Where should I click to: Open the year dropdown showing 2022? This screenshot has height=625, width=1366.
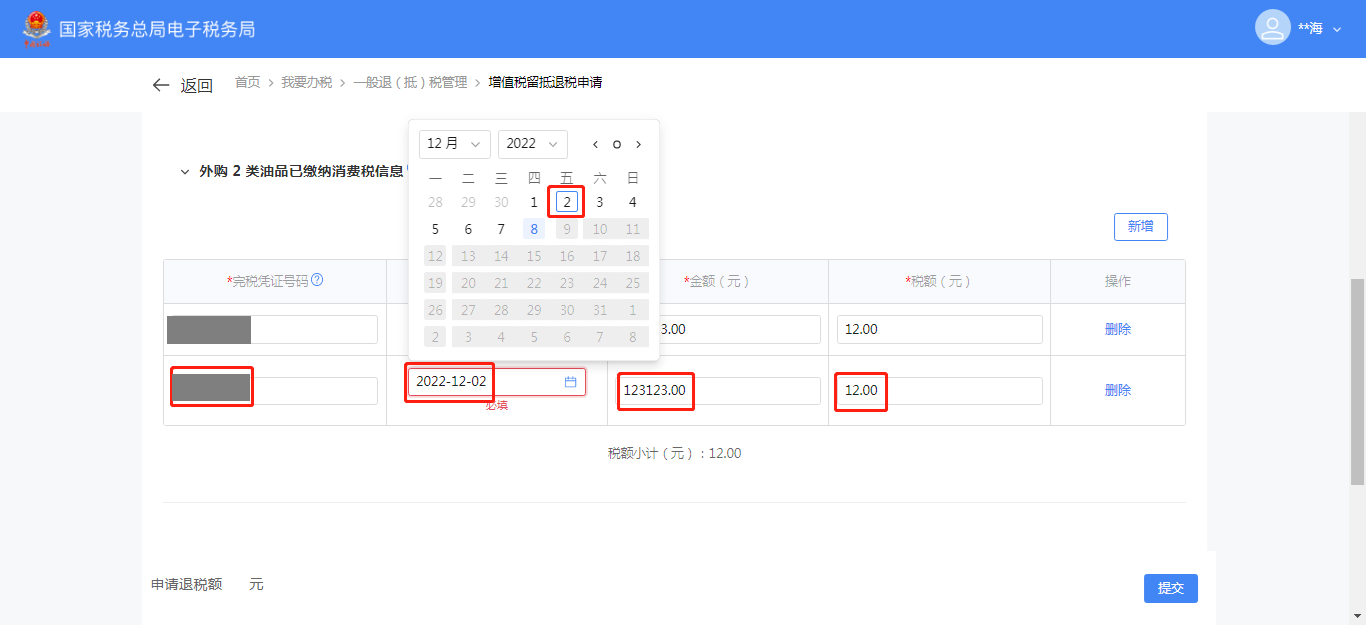point(532,144)
